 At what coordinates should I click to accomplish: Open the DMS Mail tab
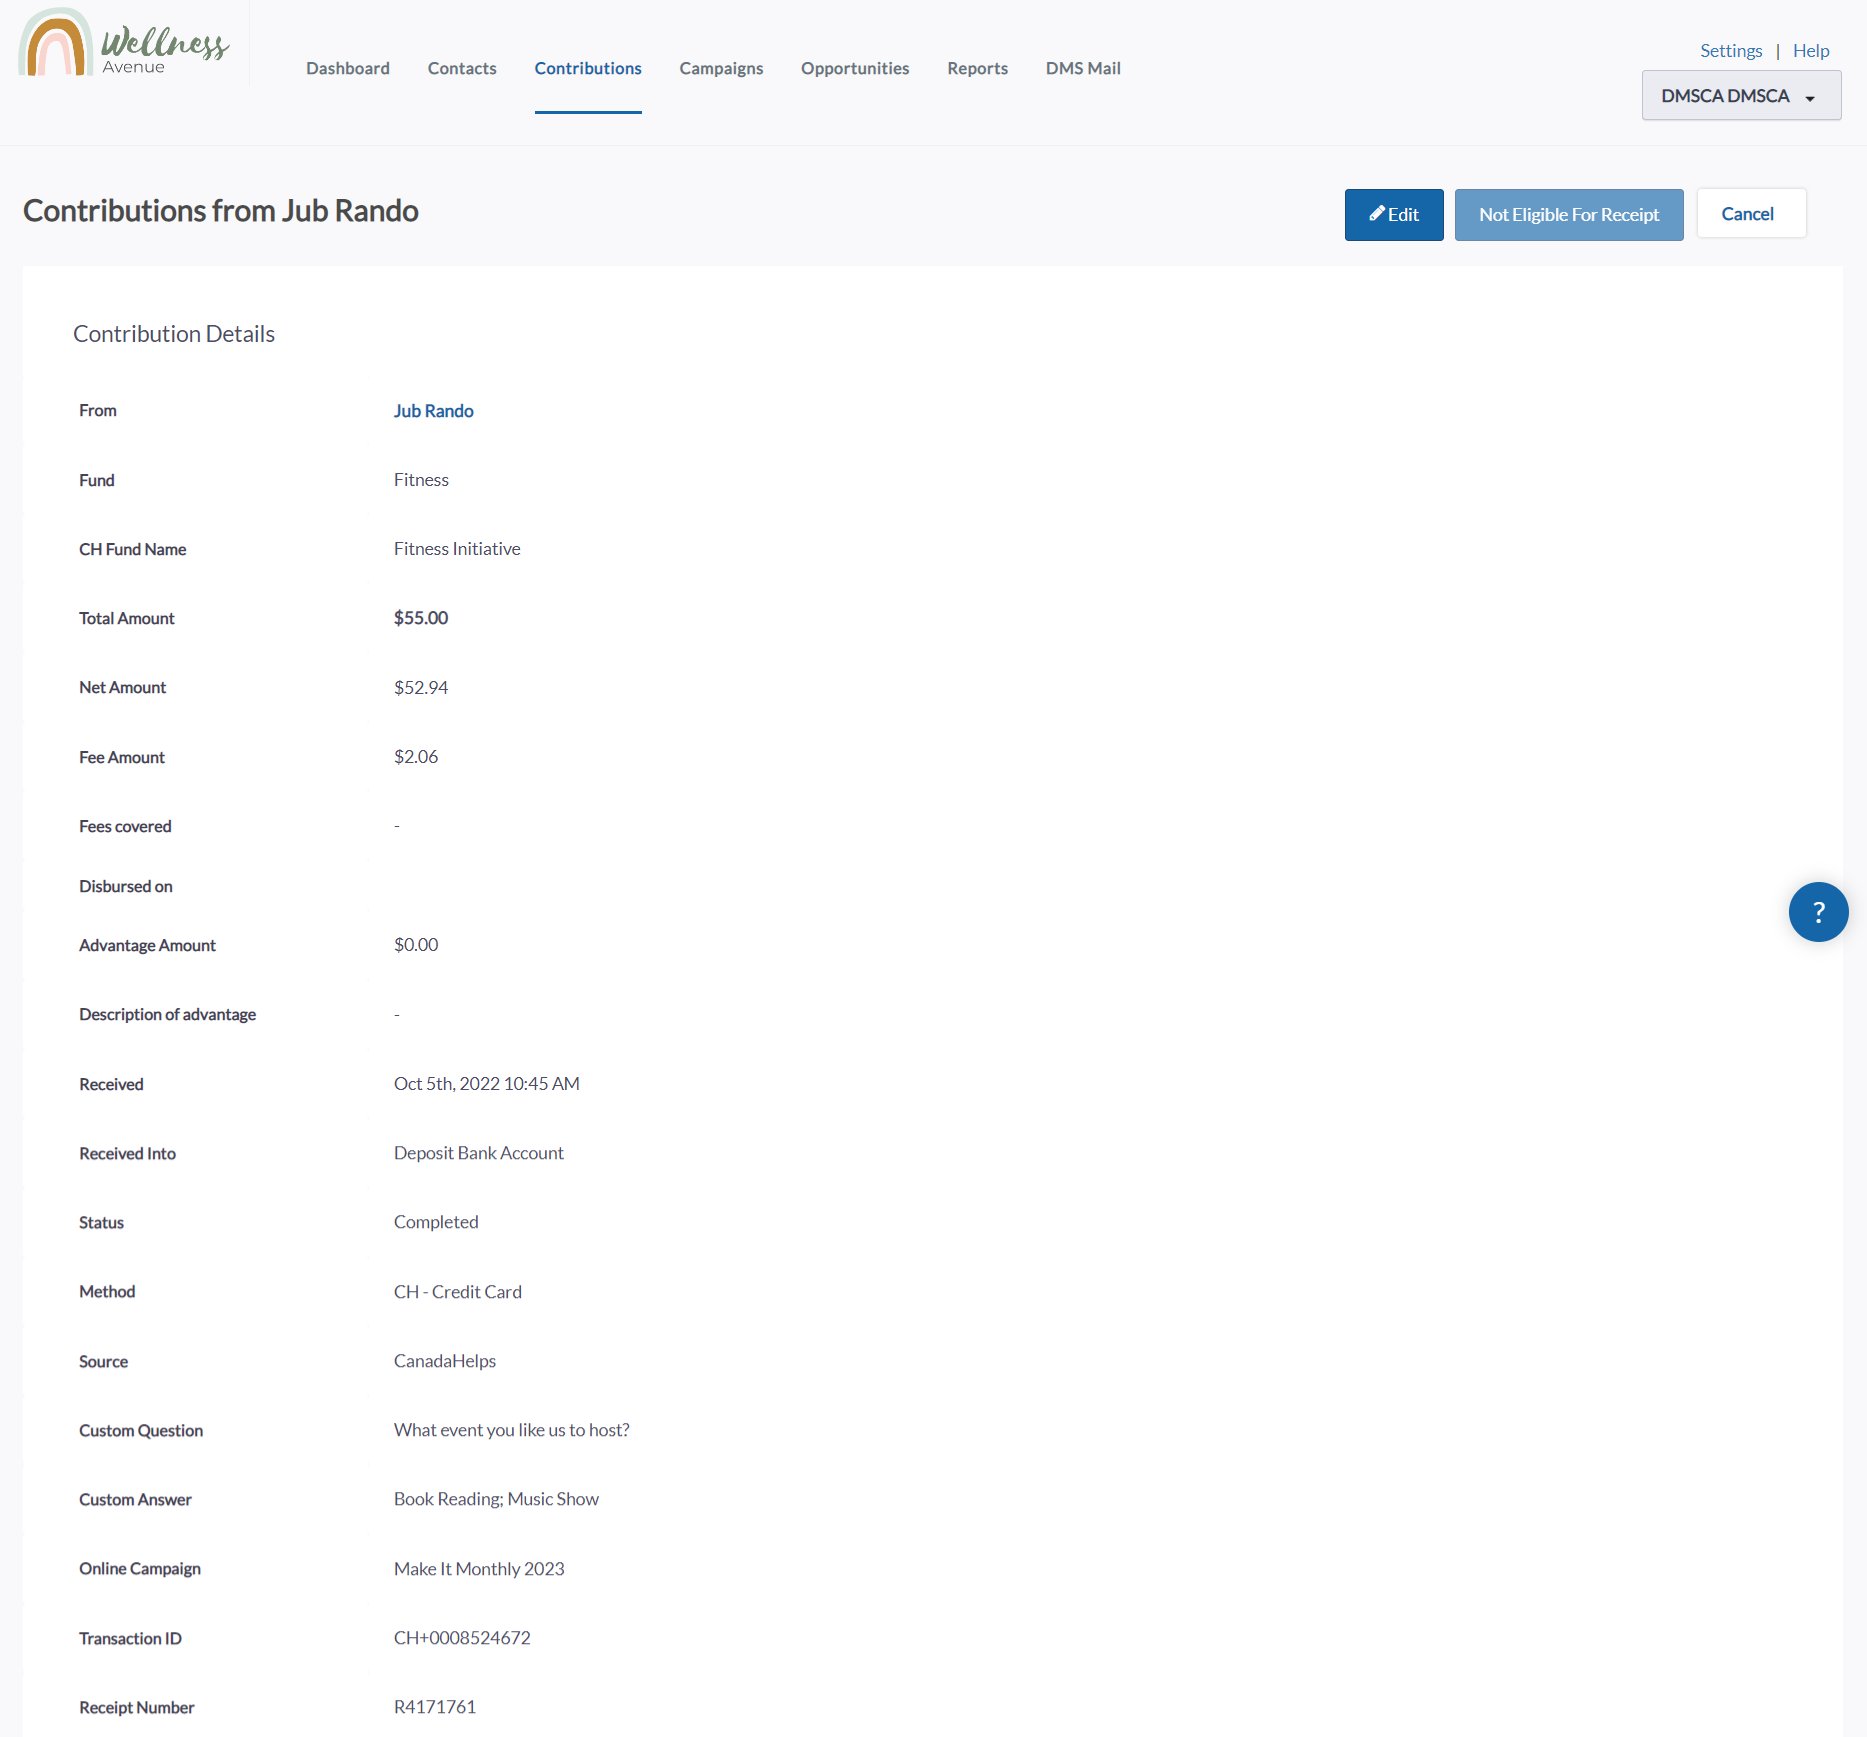1083,68
